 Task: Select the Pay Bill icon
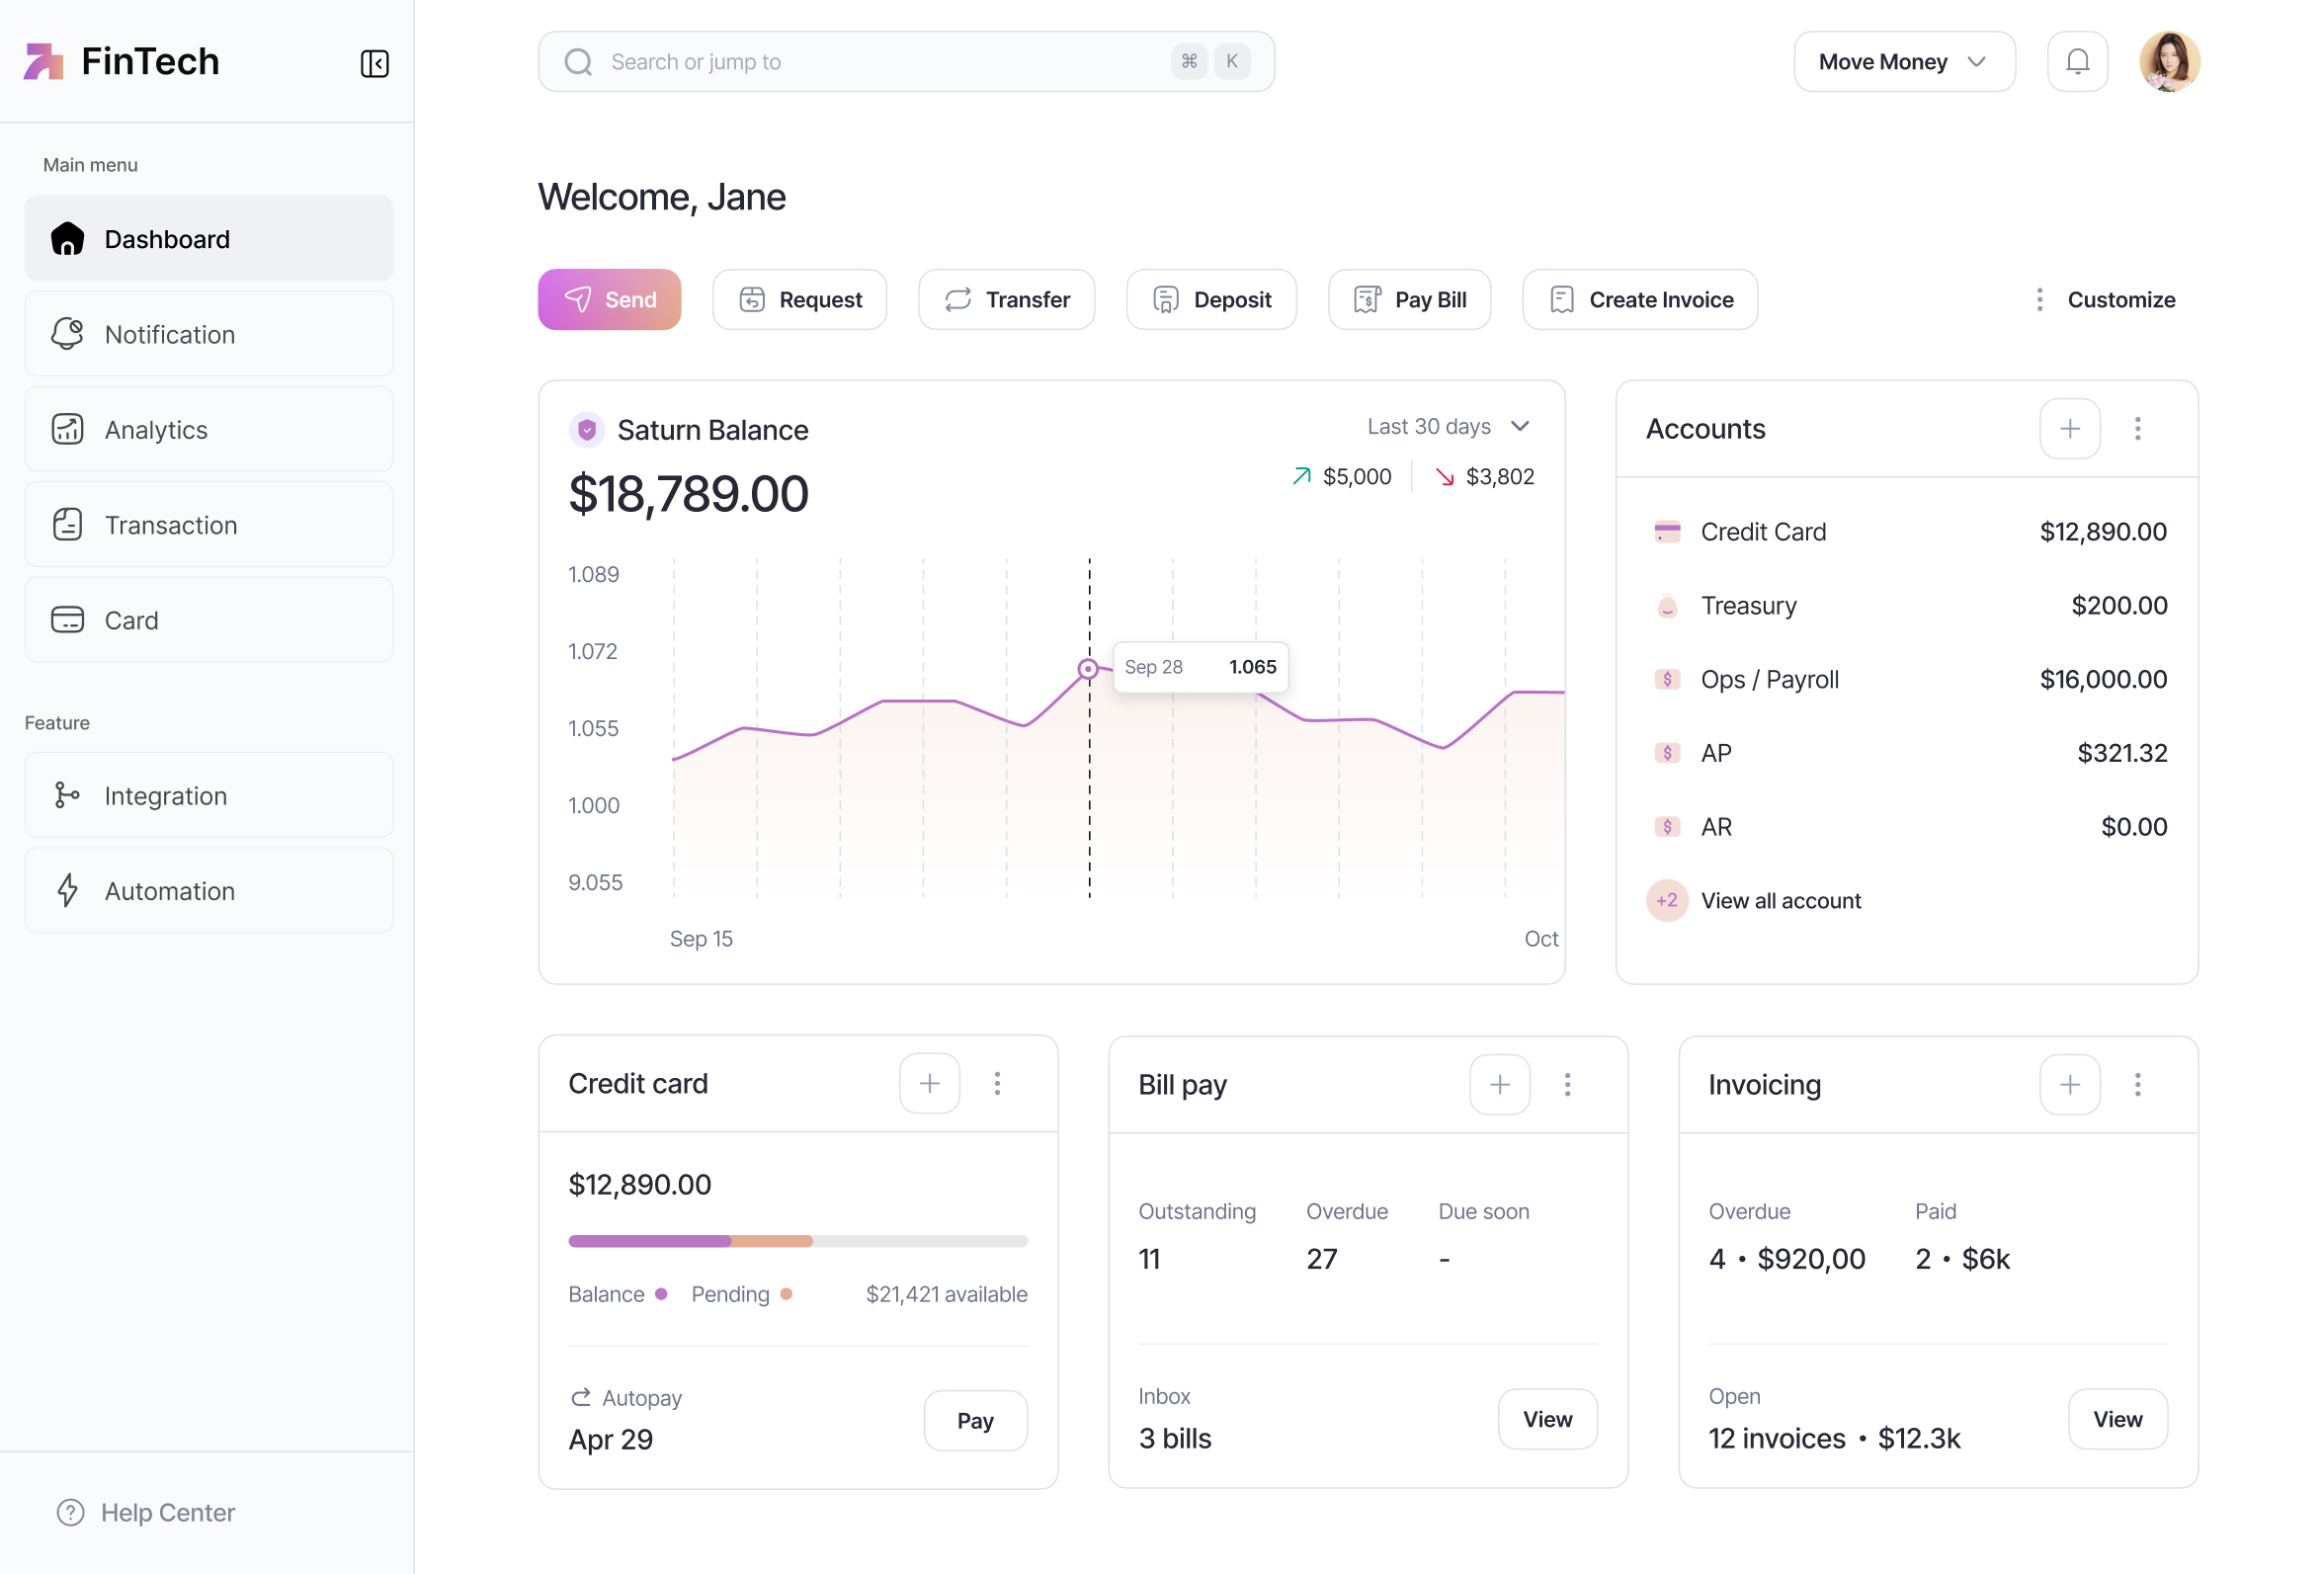(1368, 299)
